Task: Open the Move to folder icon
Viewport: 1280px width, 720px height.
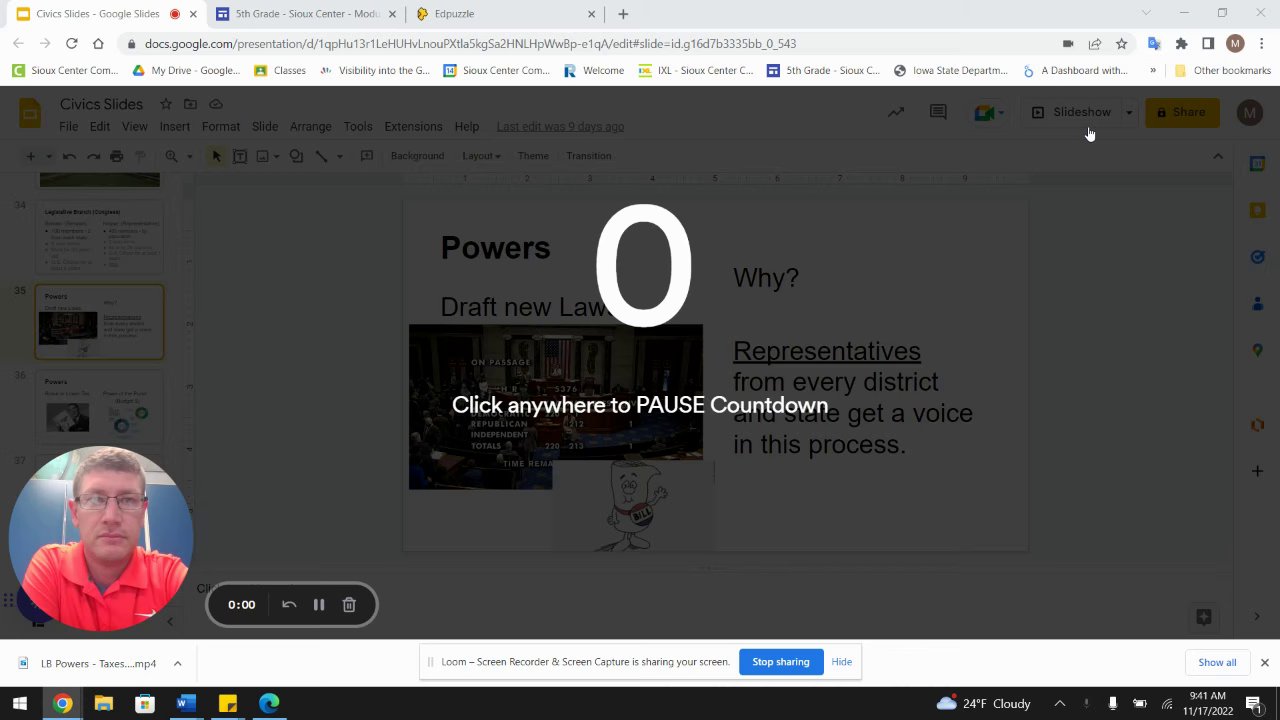Action: [x=190, y=104]
